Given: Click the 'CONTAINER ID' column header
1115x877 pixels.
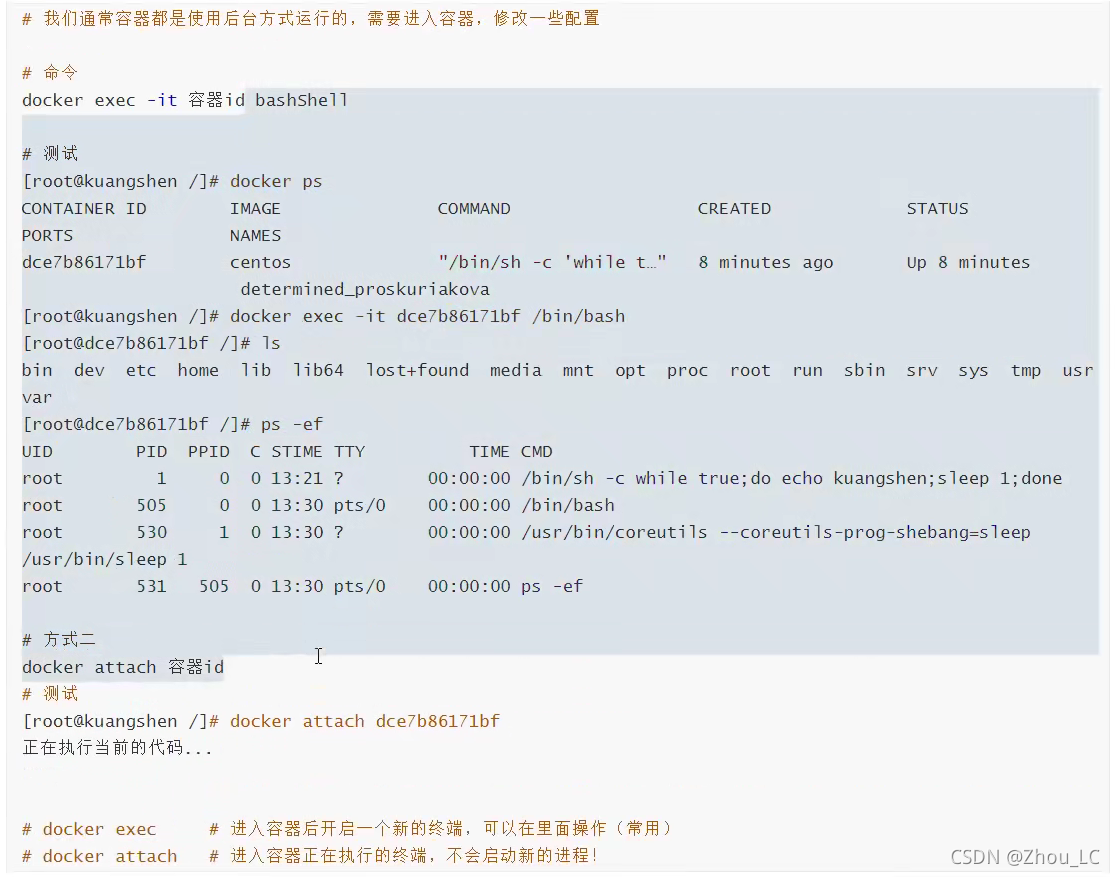Looking at the screenshot, I should 84,208.
